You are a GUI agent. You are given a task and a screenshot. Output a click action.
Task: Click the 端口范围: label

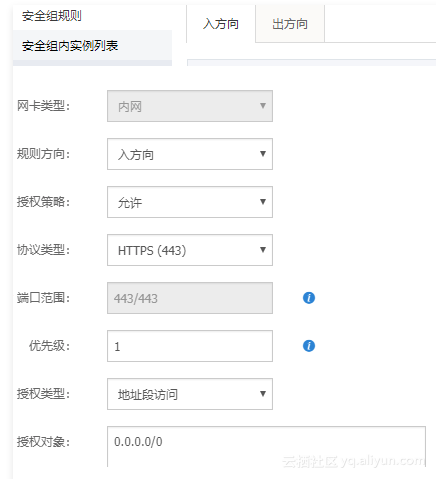(x=43, y=298)
